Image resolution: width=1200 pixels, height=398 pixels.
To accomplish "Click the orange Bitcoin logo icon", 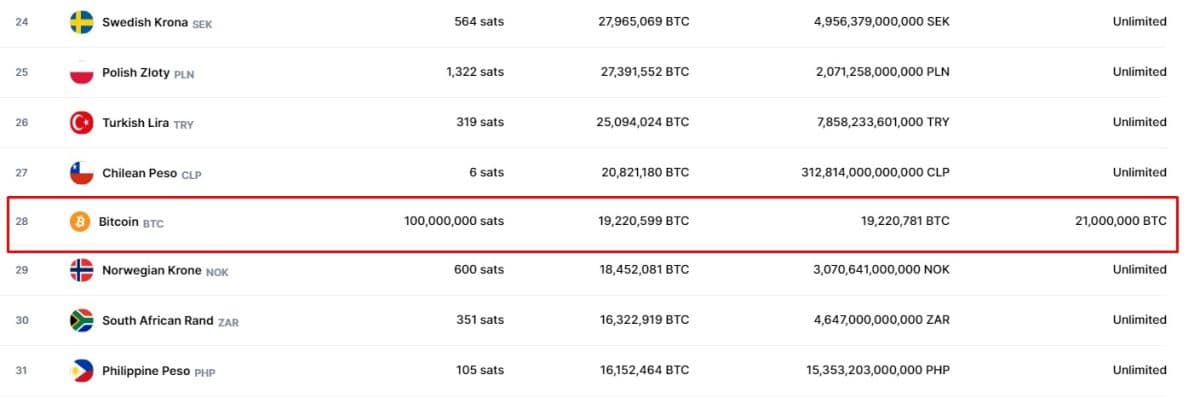I will (x=80, y=221).
